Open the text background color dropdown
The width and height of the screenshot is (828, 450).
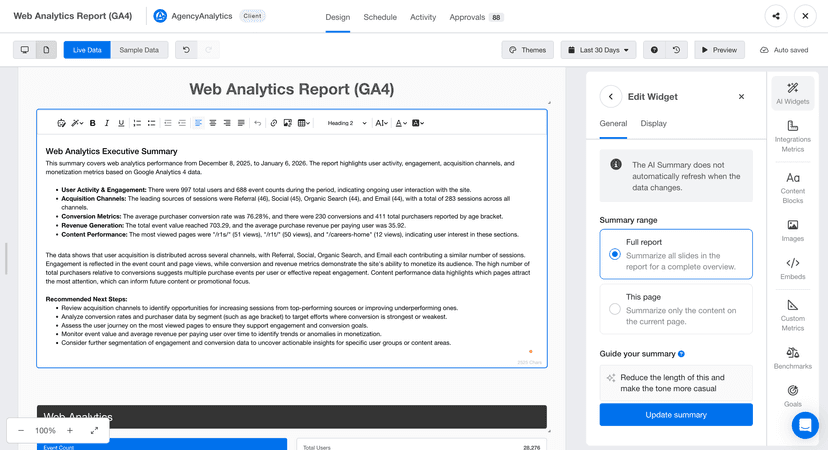(x=418, y=123)
